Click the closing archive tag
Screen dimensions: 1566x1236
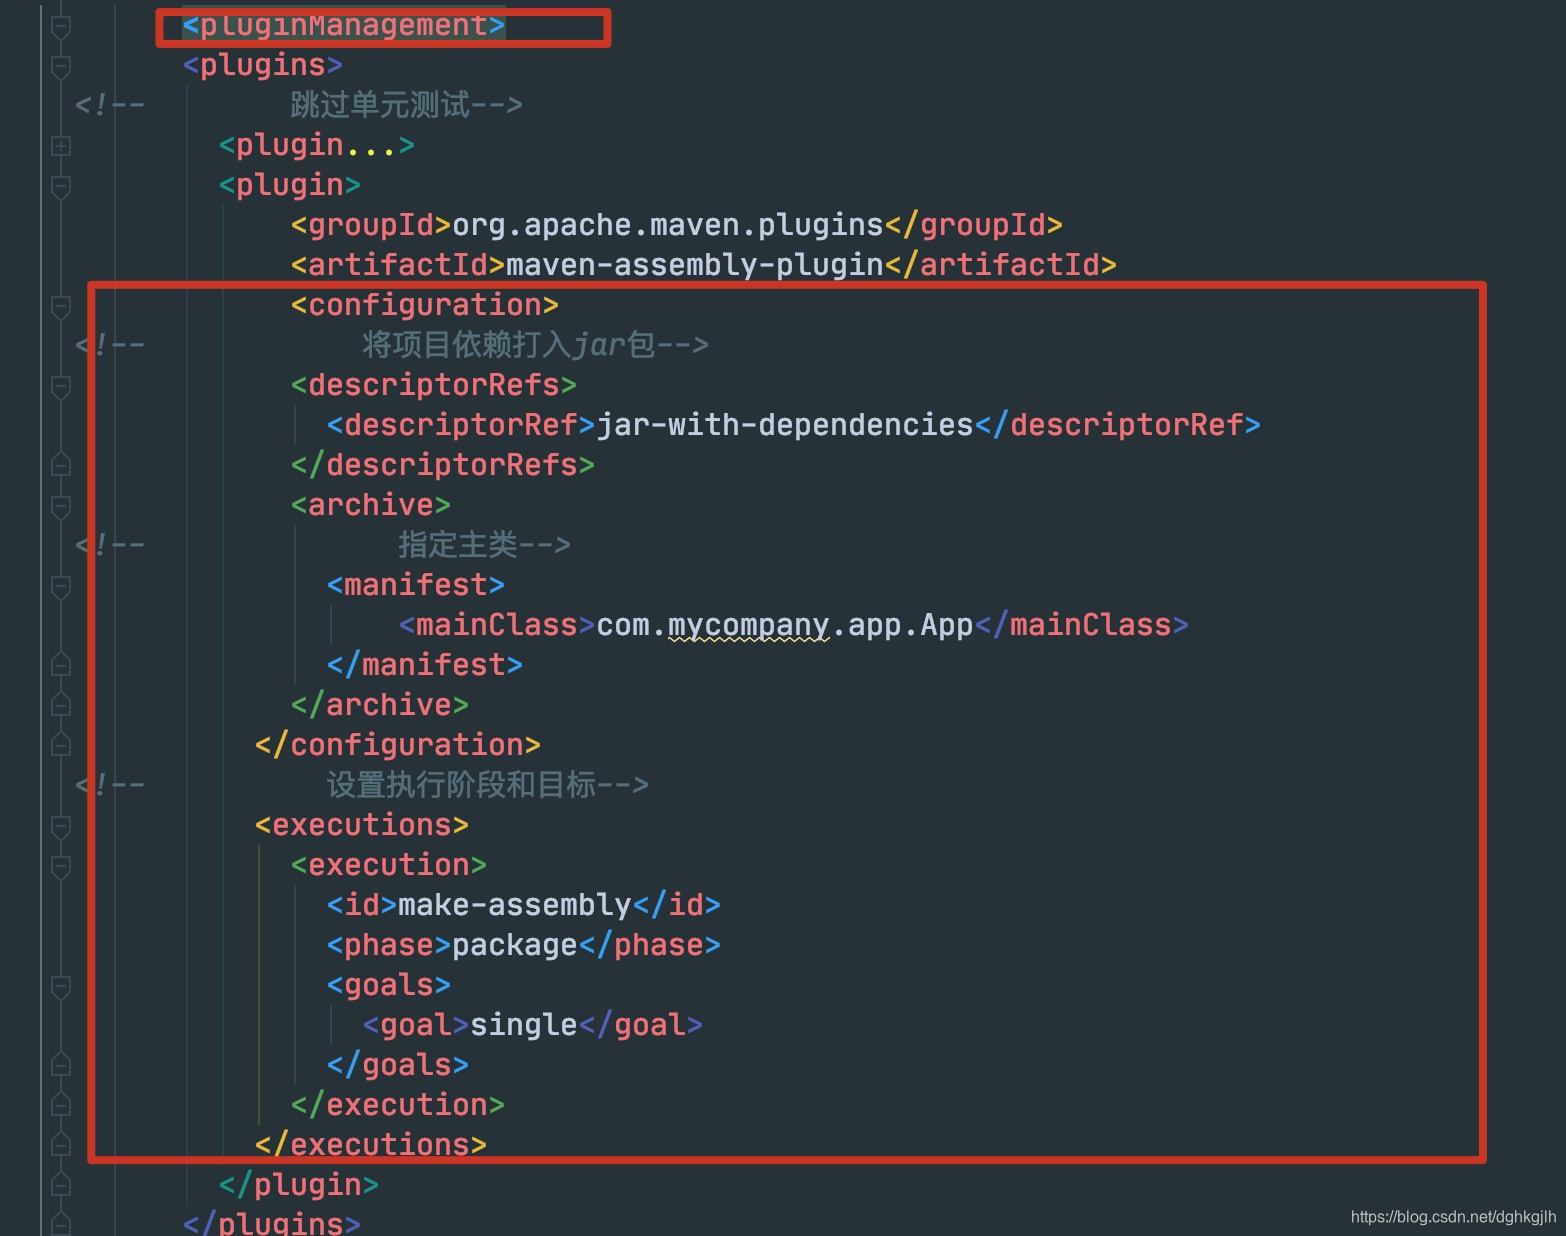[x=380, y=706]
